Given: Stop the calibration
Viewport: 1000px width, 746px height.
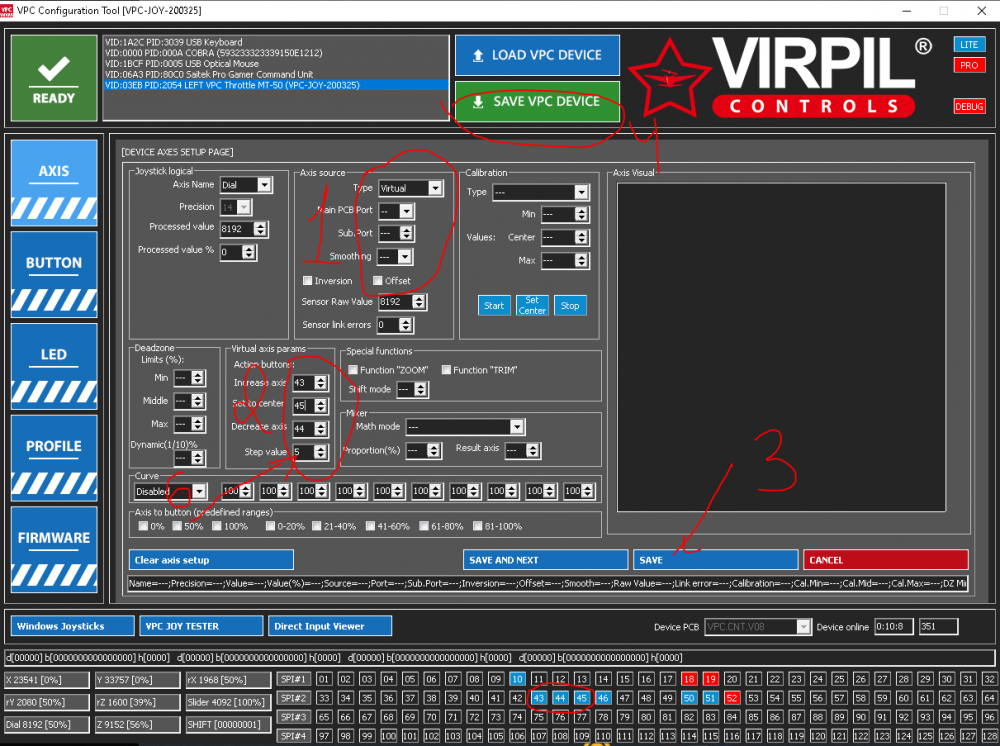Looking at the screenshot, I should tap(570, 305).
